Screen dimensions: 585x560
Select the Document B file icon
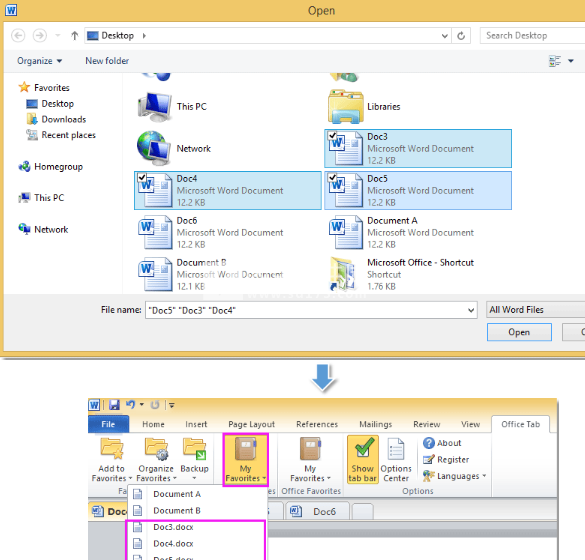click(x=155, y=274)
